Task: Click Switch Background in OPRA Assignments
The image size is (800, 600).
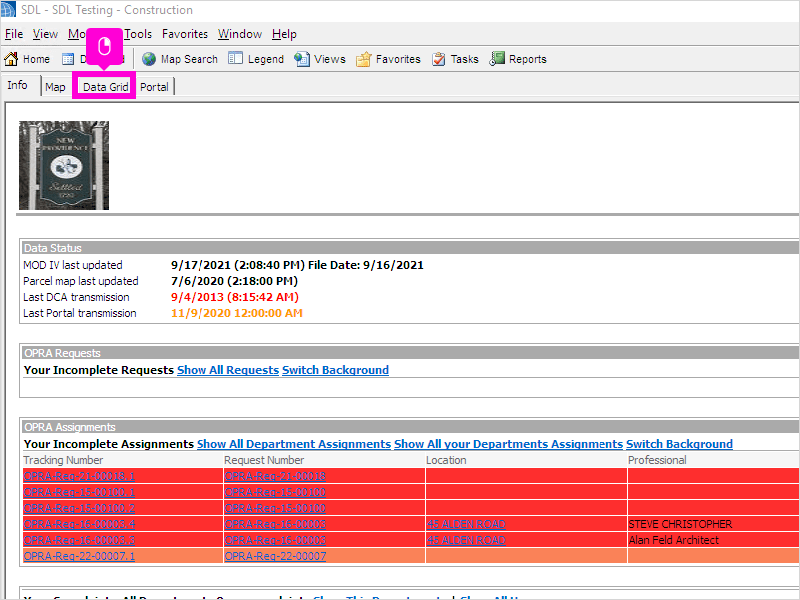Action: pos(679,444)
